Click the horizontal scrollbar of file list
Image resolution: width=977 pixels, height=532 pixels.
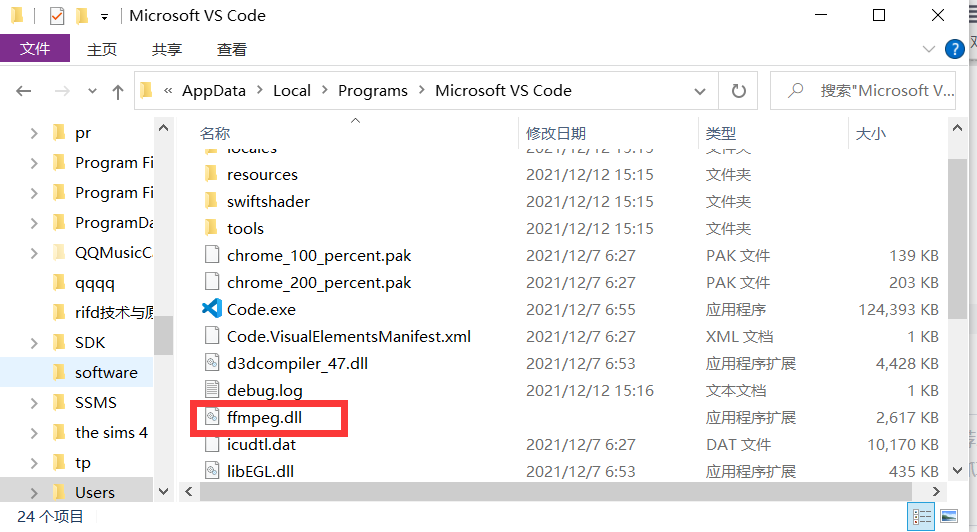[556, 492]
